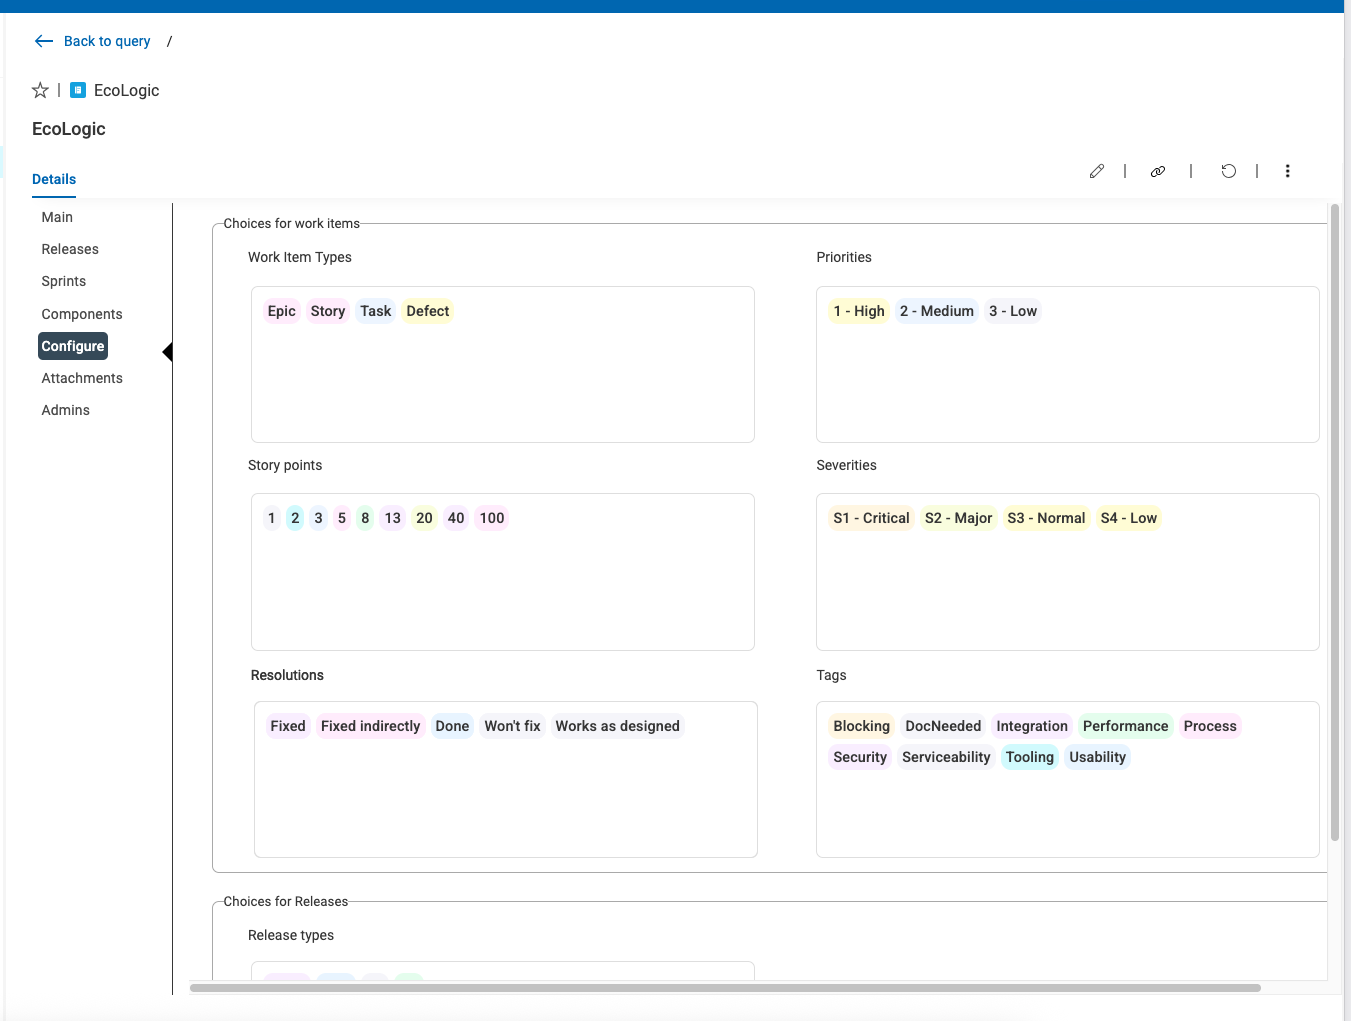
Task: Follow the Back to query link
Action: tap(107, 41)
